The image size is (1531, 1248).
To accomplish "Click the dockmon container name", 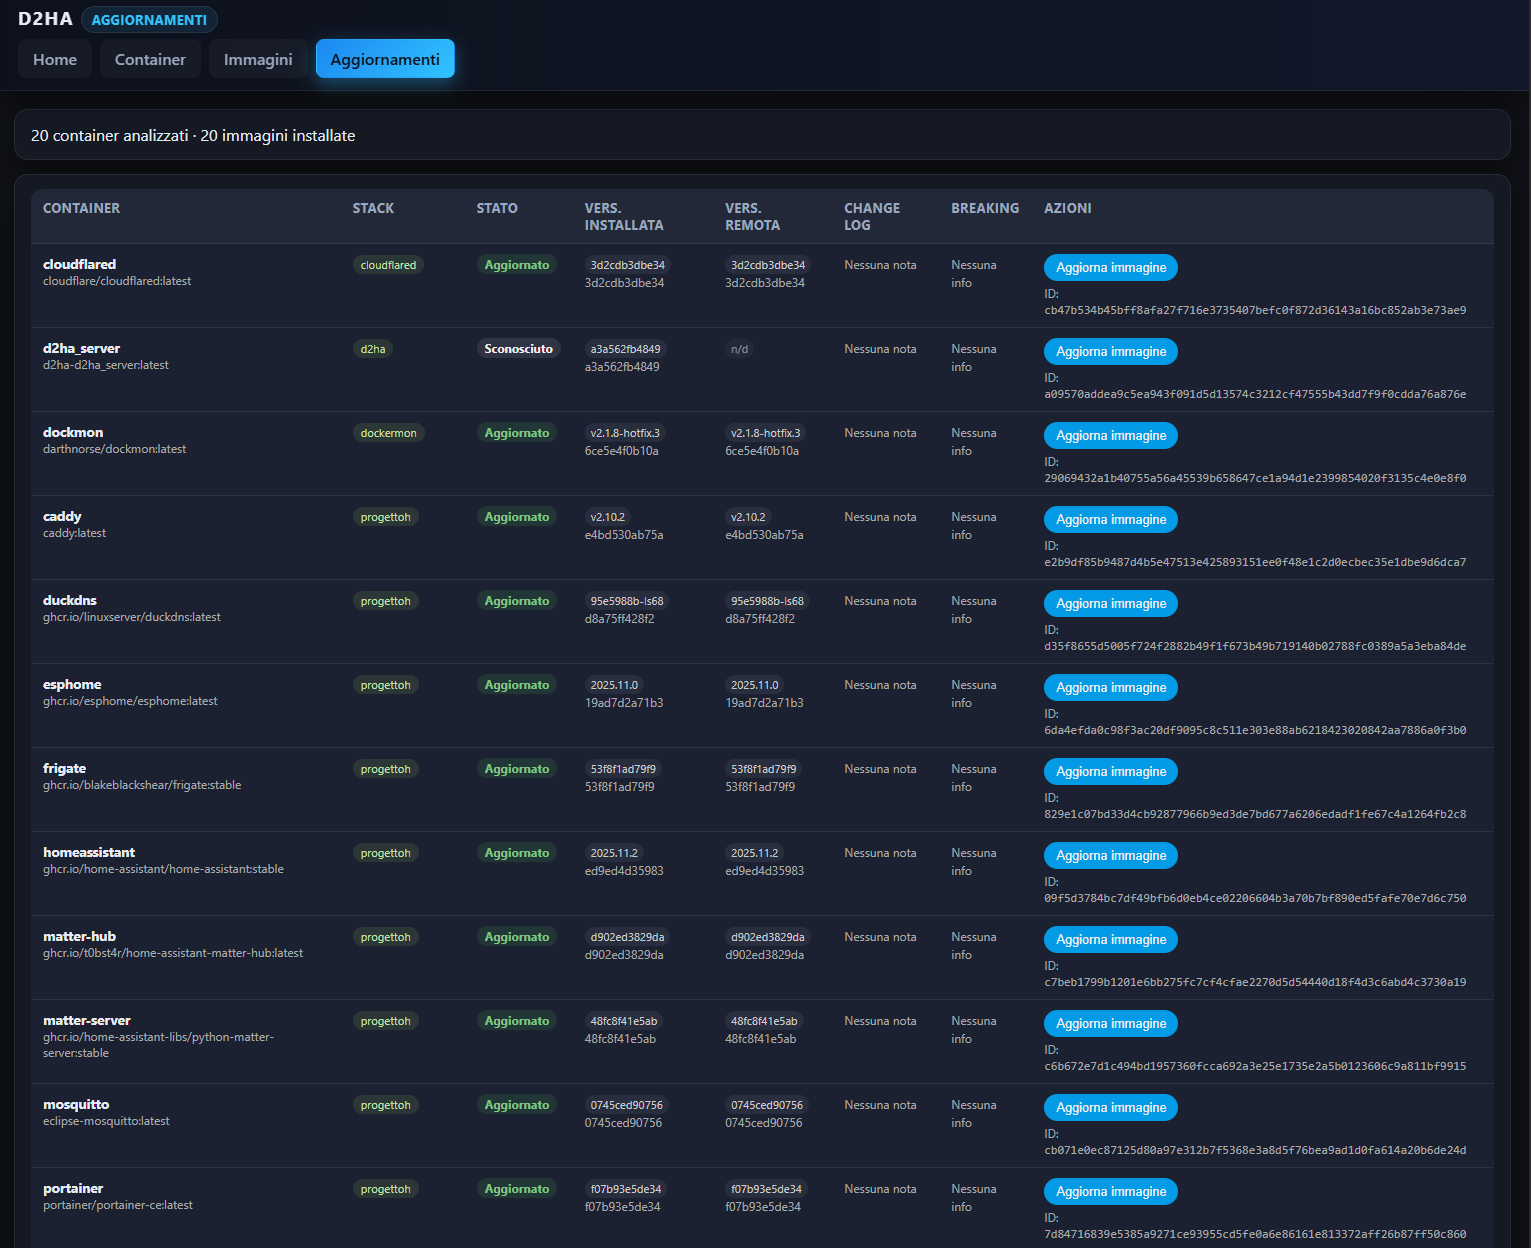I will (73, 432).
